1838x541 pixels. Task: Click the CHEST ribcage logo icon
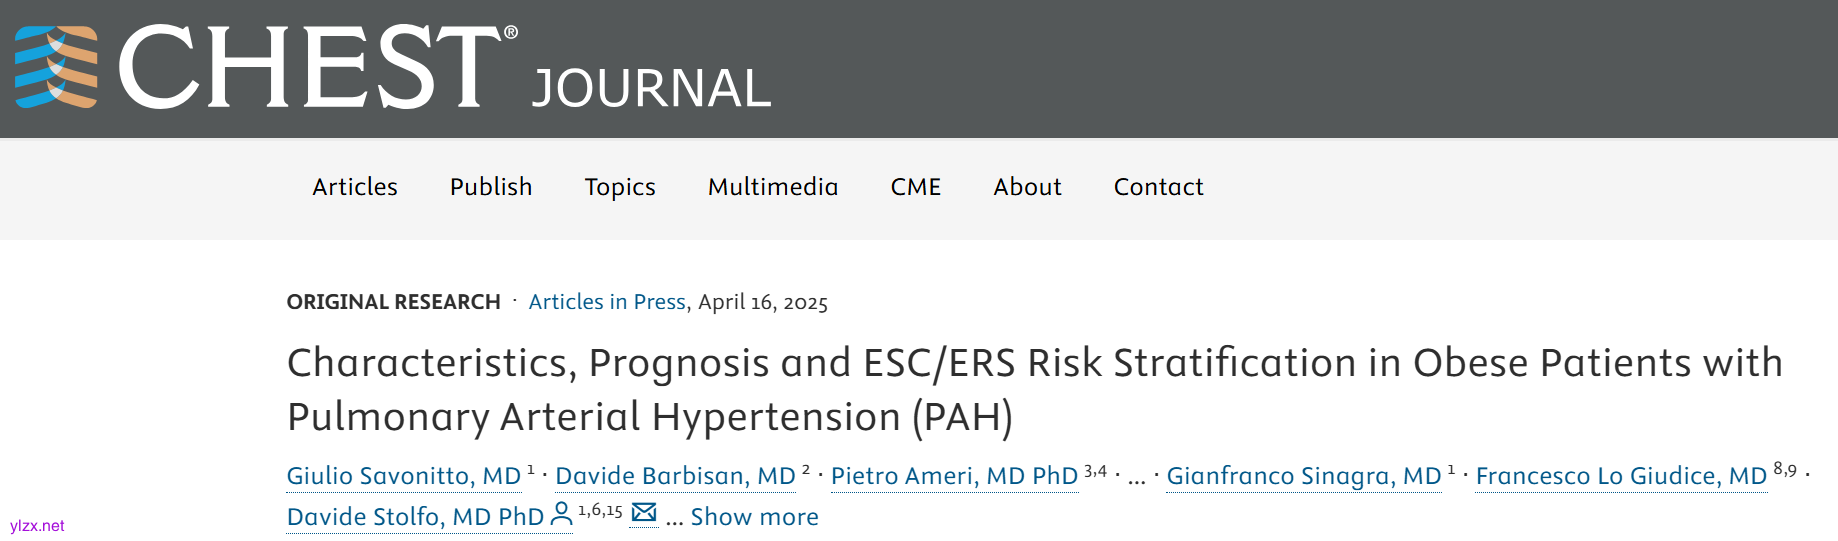click(56, 67)
